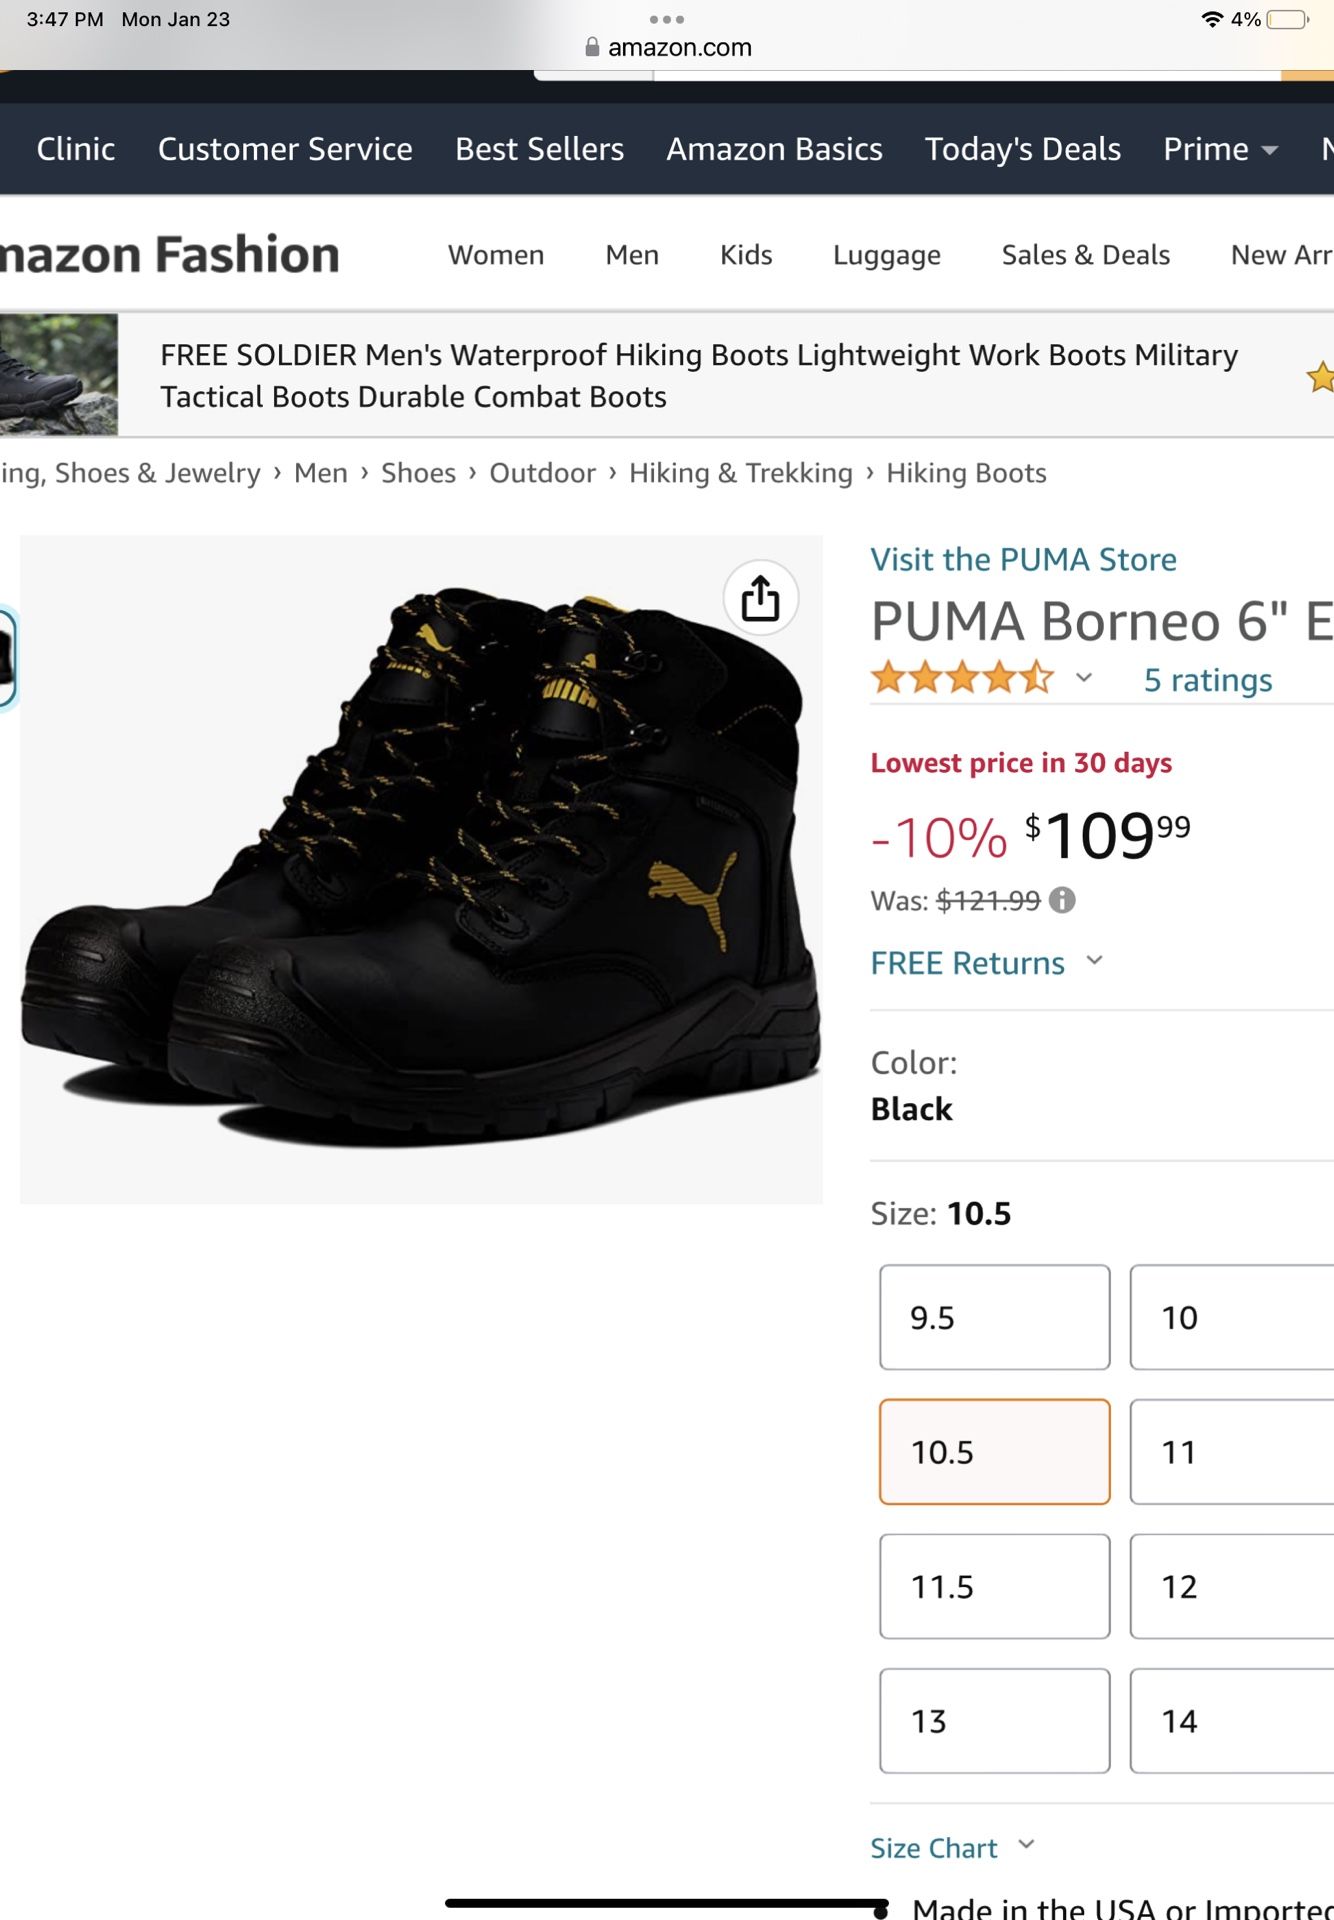Click the battery indicator icon
The image size is (1334, 1920).
[1286, 18]
